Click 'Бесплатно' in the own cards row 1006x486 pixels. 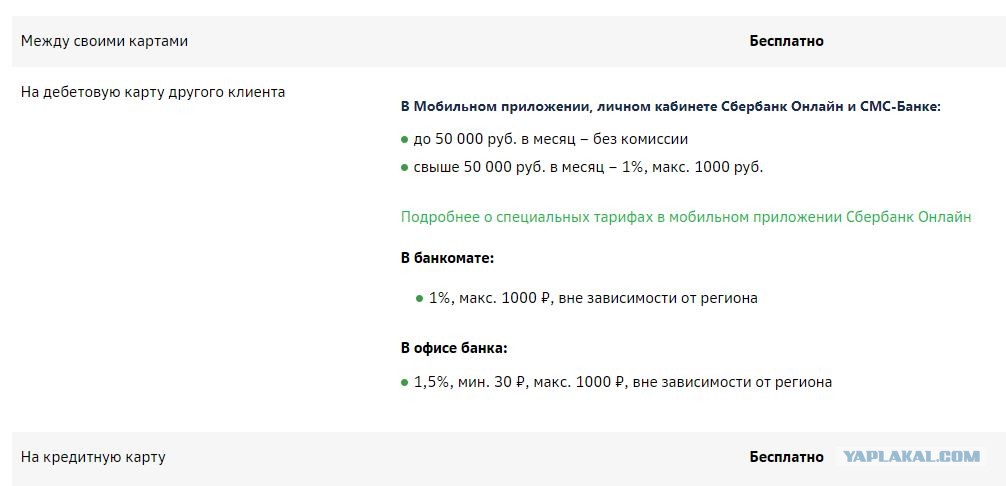[x=787, y=41]
